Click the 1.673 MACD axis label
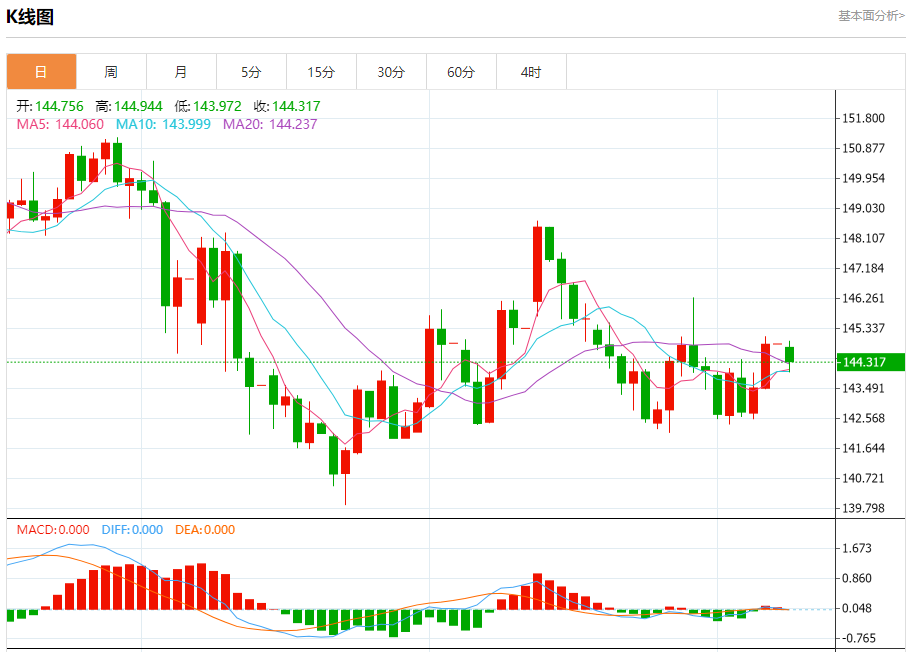The width and height of the screenshot is (910, 652). [857, 548]
